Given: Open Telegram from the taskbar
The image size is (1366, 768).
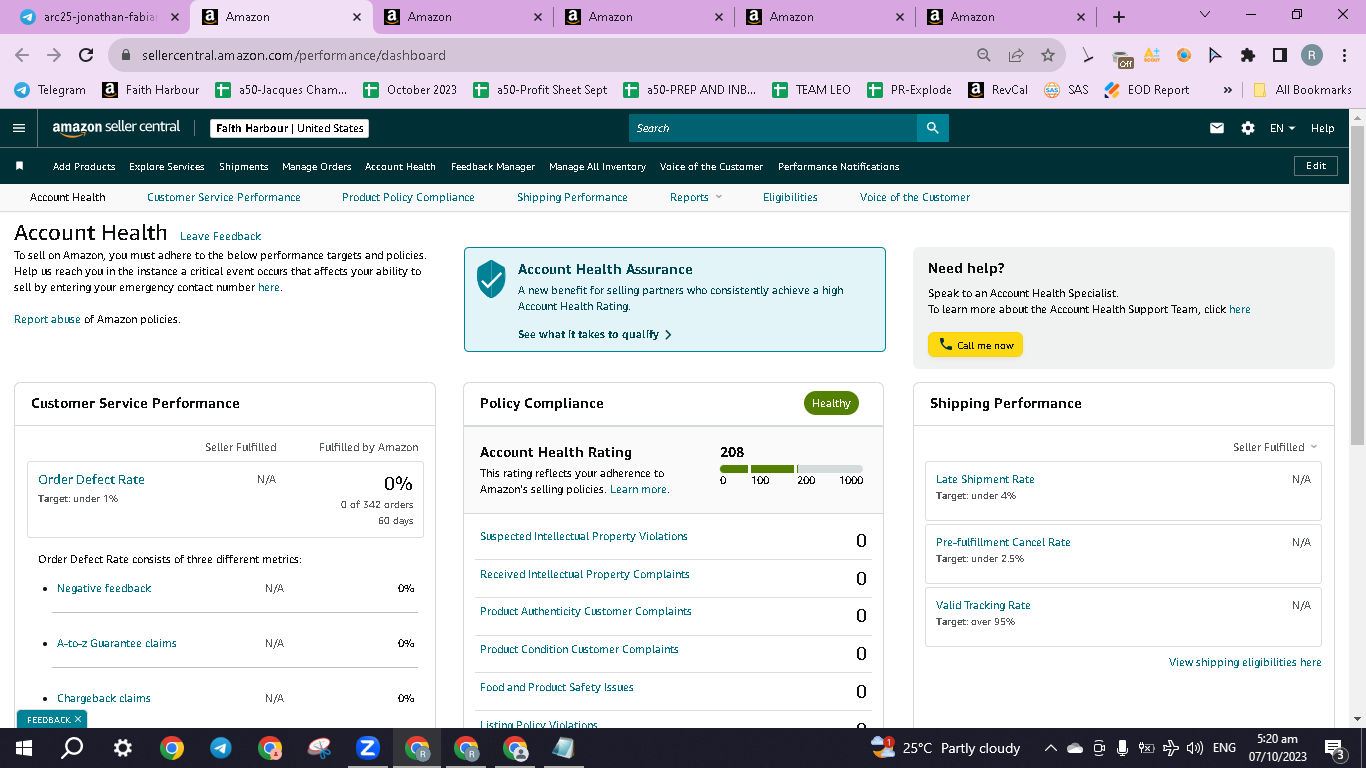Looking at the screenshot, I should (220, 748).
